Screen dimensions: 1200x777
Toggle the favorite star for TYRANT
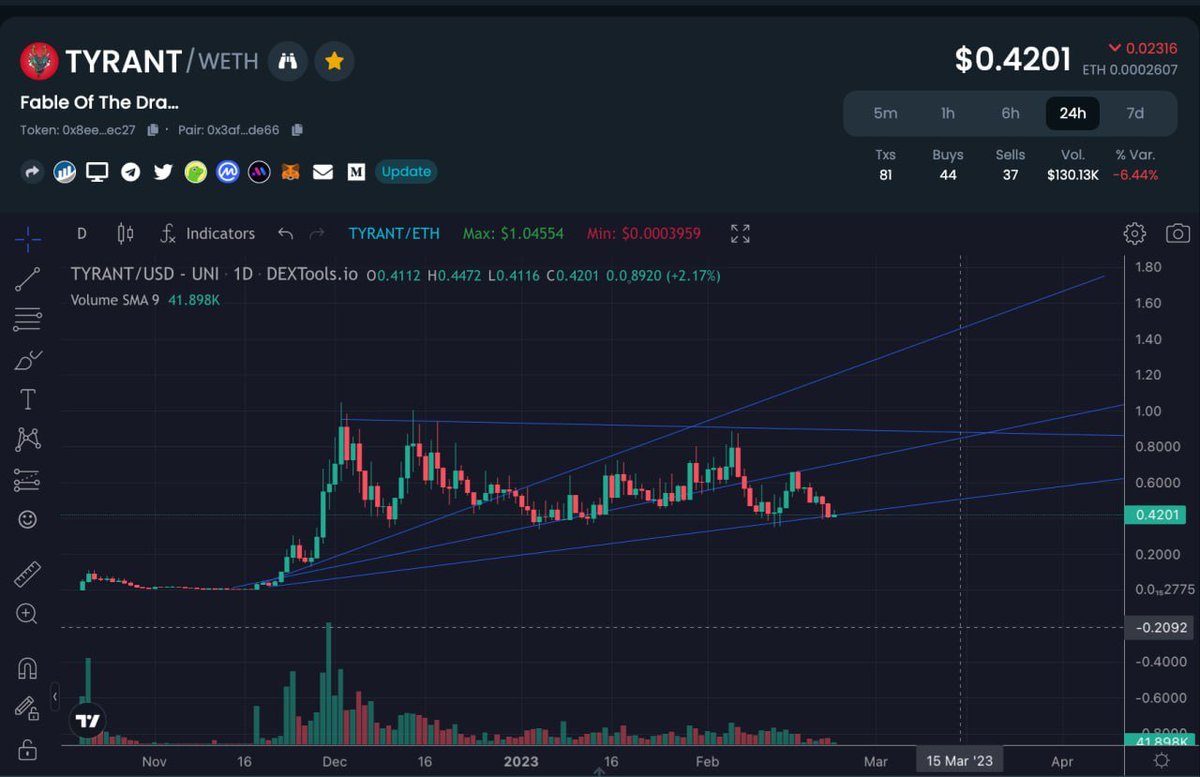tap(334, 61)
